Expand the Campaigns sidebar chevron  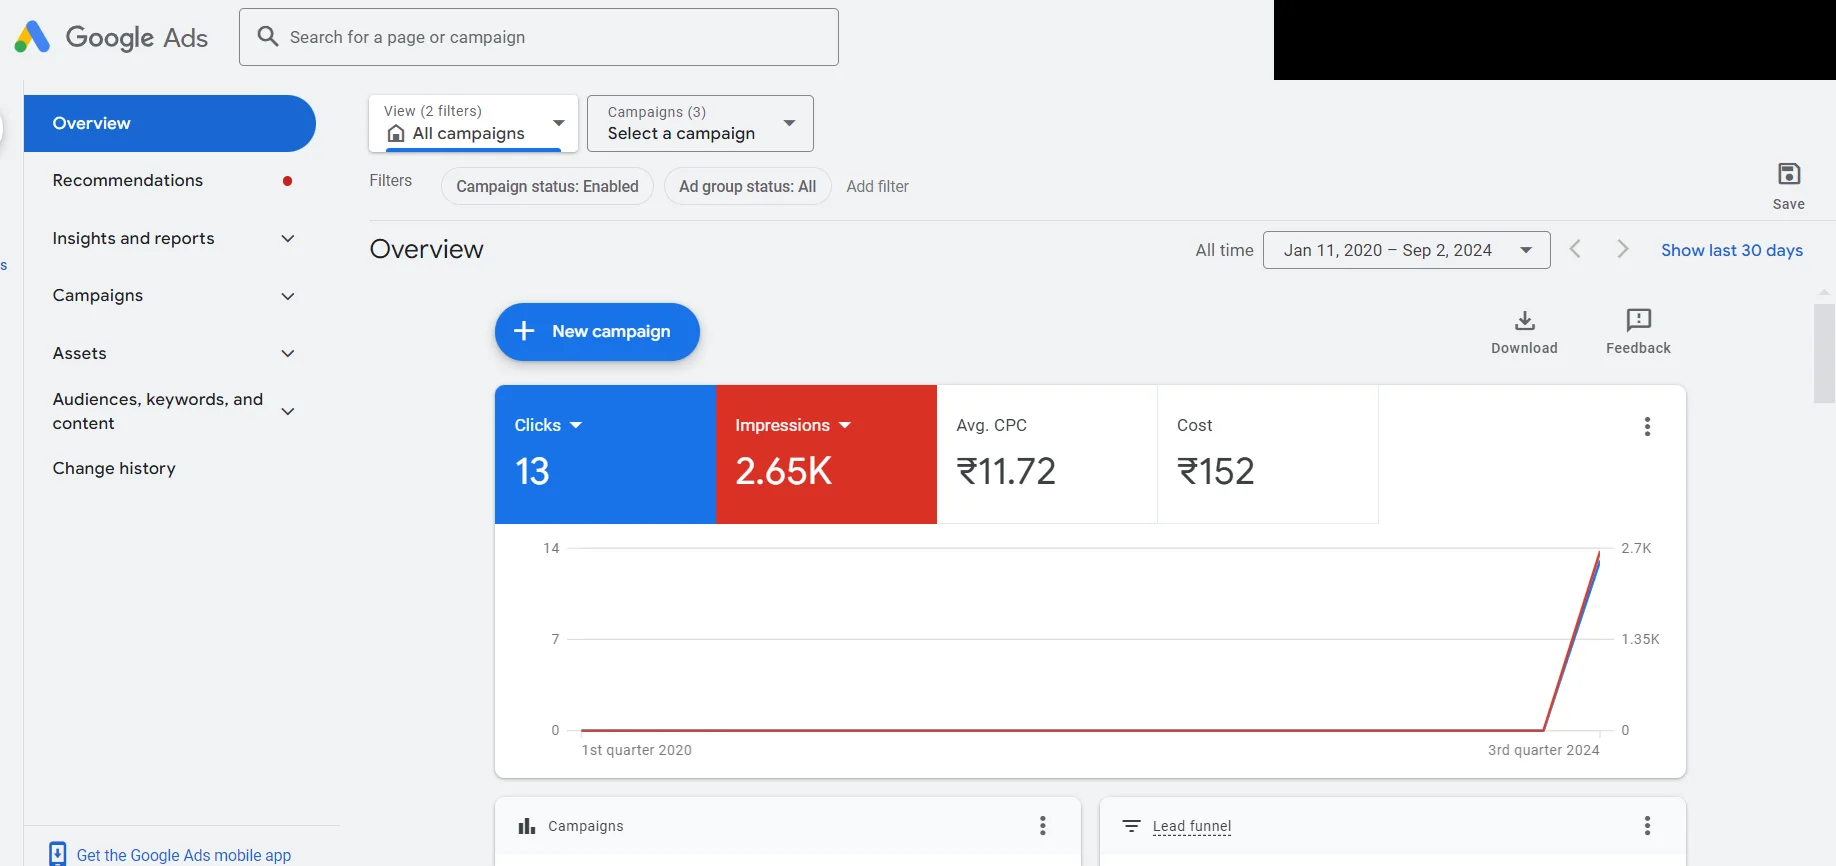(288, 296)
